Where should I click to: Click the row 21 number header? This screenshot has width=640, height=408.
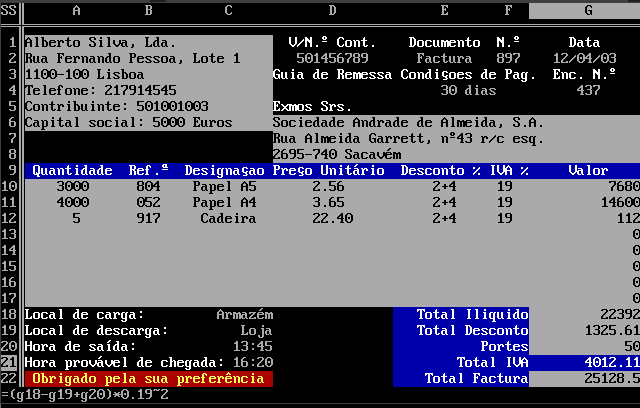(x=11, y=362)
